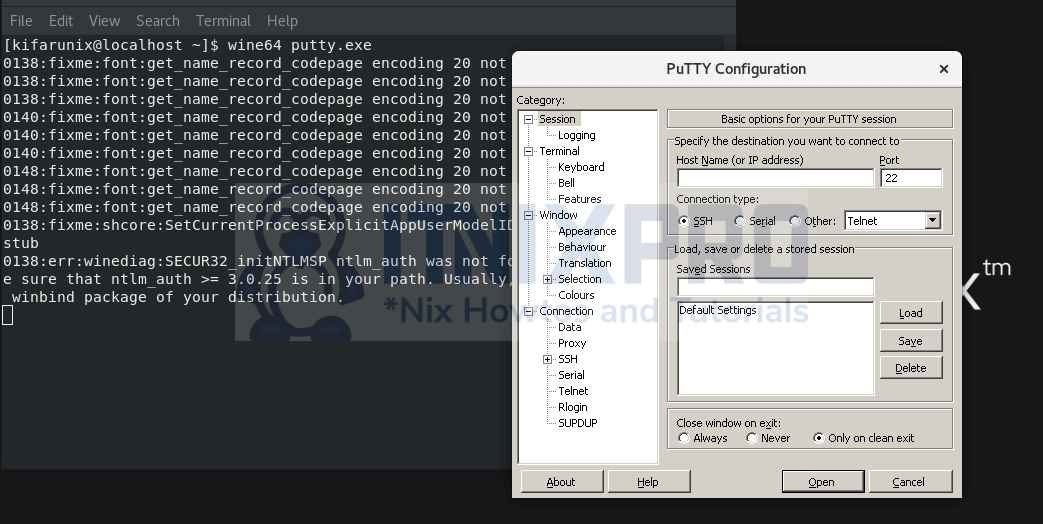Open the terminal View menu
The width and height of the screenshot is (1043, 524).
point(104,21)
